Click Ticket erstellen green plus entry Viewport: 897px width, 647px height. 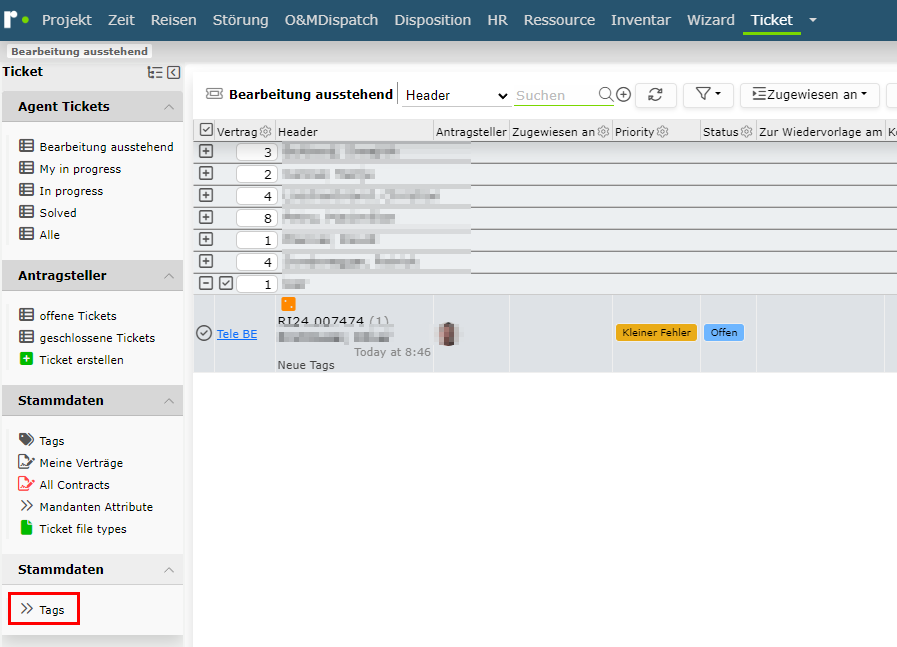click(72, 359)
